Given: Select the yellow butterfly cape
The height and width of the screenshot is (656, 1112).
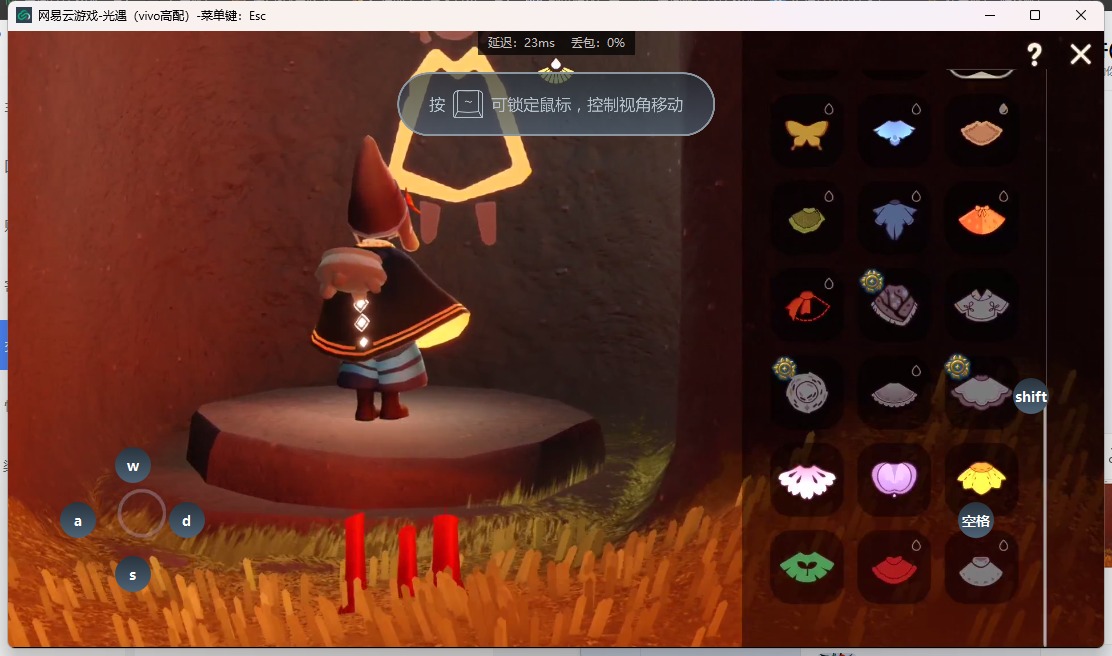Looking at the screenshot, I should (x=807, y=133).
